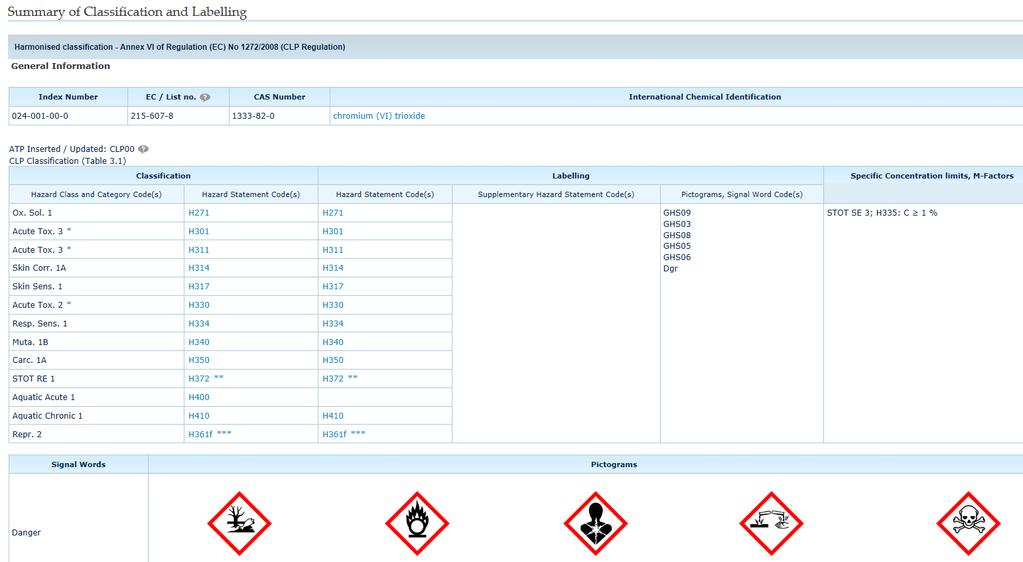Open the help icon beside EC / List no.
The image size is (1023, 562).
coord(205,97)
